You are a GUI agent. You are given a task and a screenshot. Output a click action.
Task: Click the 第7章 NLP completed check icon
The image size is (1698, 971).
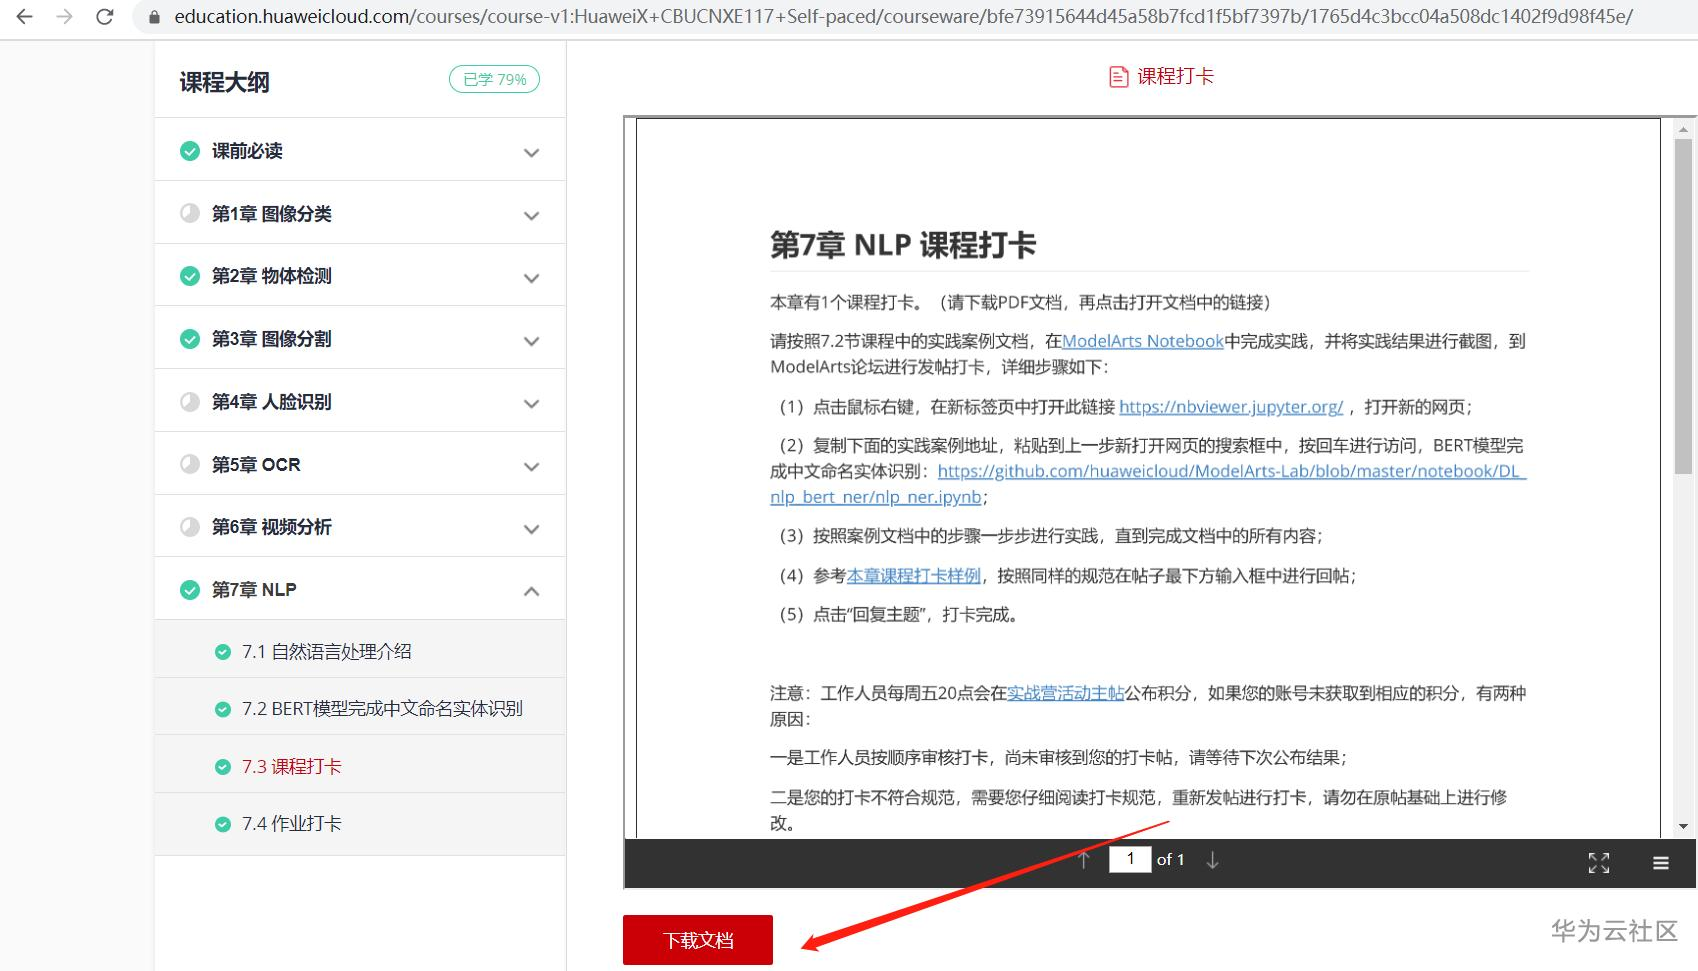[190, 590]
